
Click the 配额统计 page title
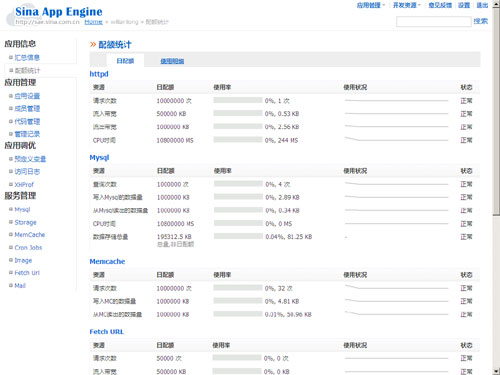(115, 45)
